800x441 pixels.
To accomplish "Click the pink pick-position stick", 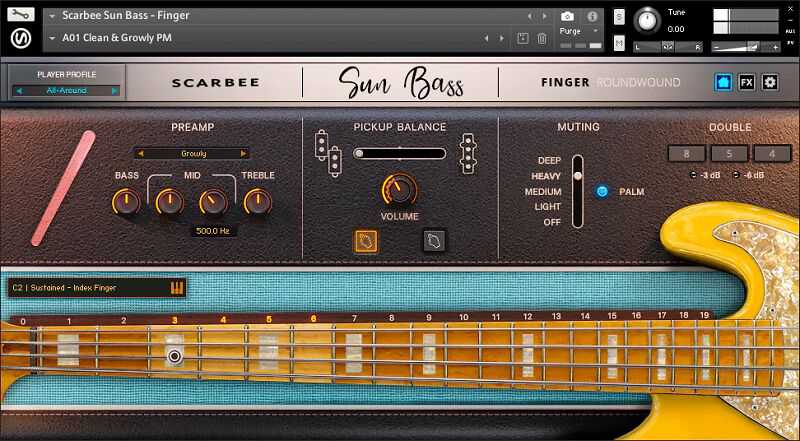I will pyautogui.click(x=63, y=189).
